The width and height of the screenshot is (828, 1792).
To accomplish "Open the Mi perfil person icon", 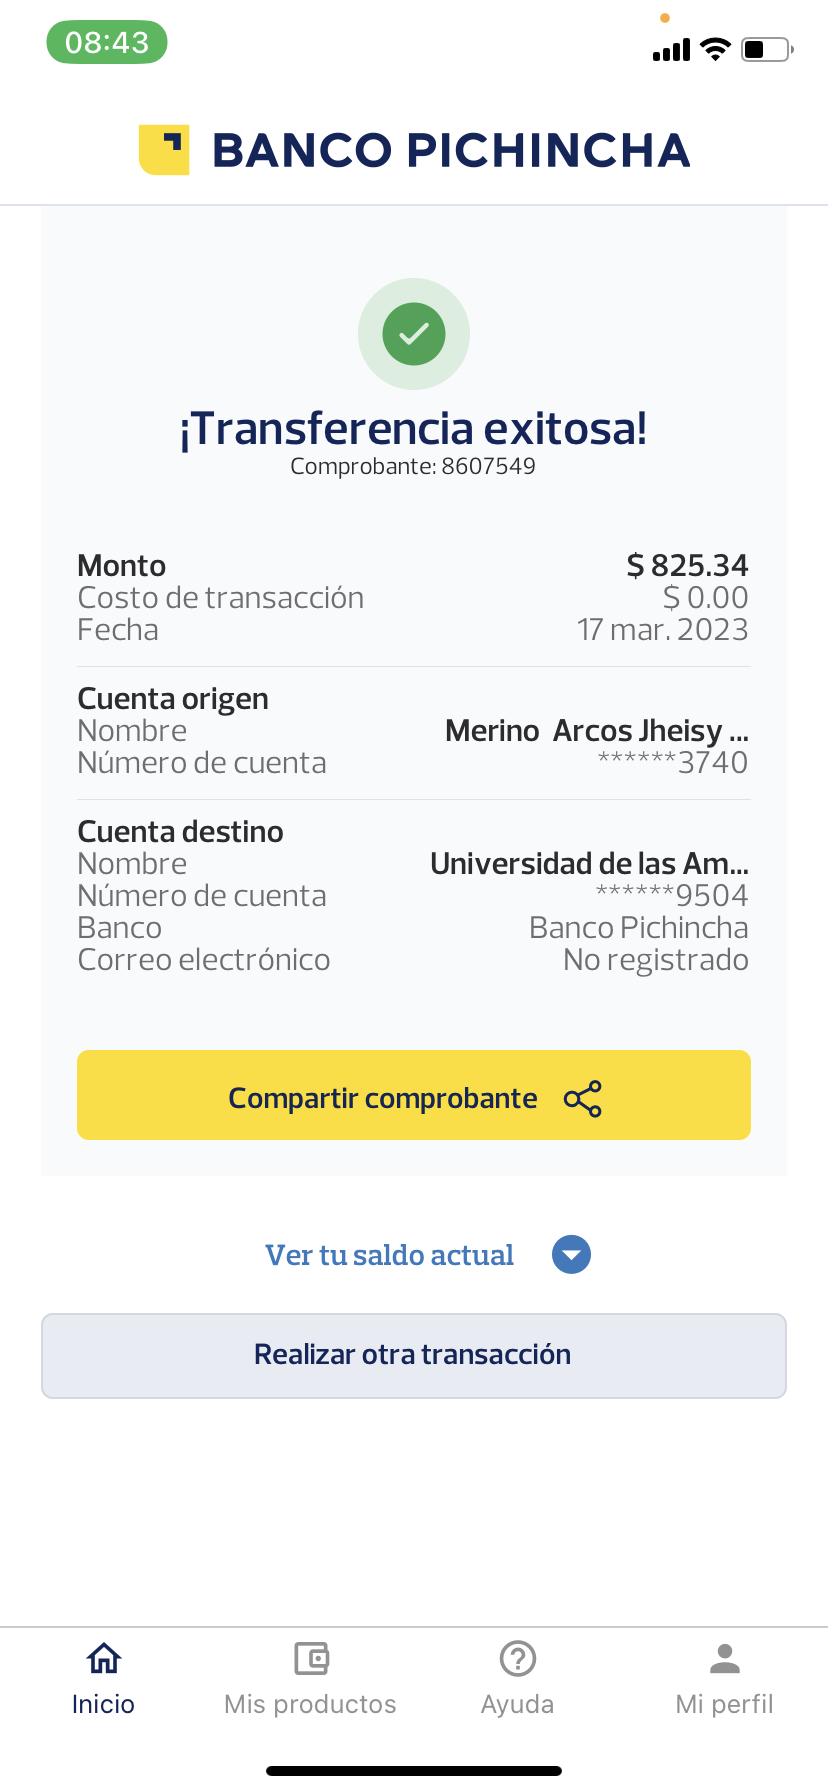I will 725,1659.
